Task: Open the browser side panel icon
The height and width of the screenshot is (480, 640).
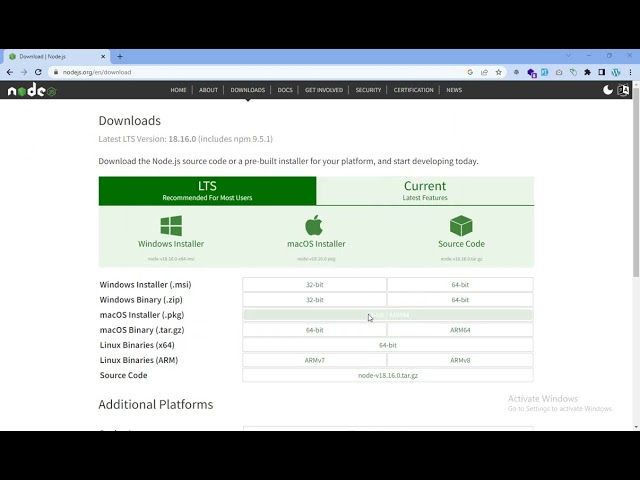Action: pyautogui.click(x=602, y=72)
